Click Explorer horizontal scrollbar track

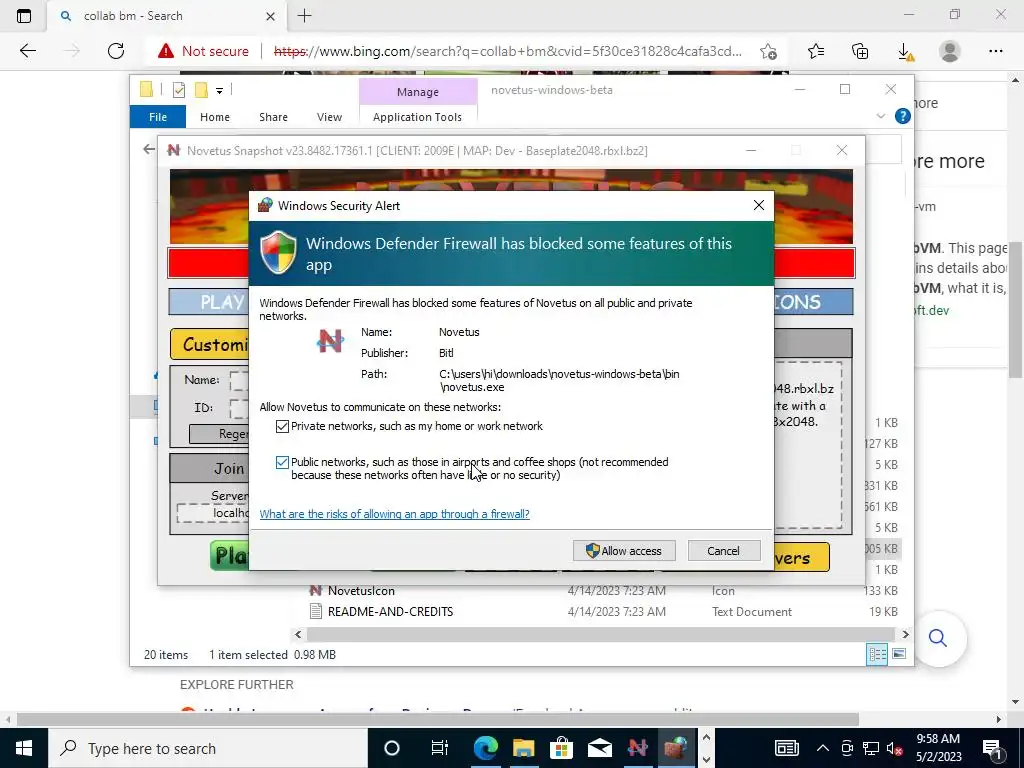[x=601, y=634]
